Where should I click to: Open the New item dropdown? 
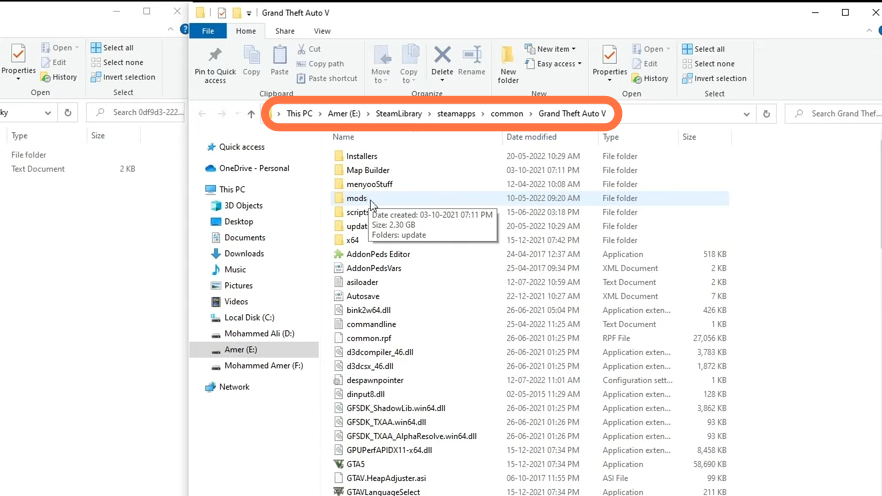click(x=550, y=49)
